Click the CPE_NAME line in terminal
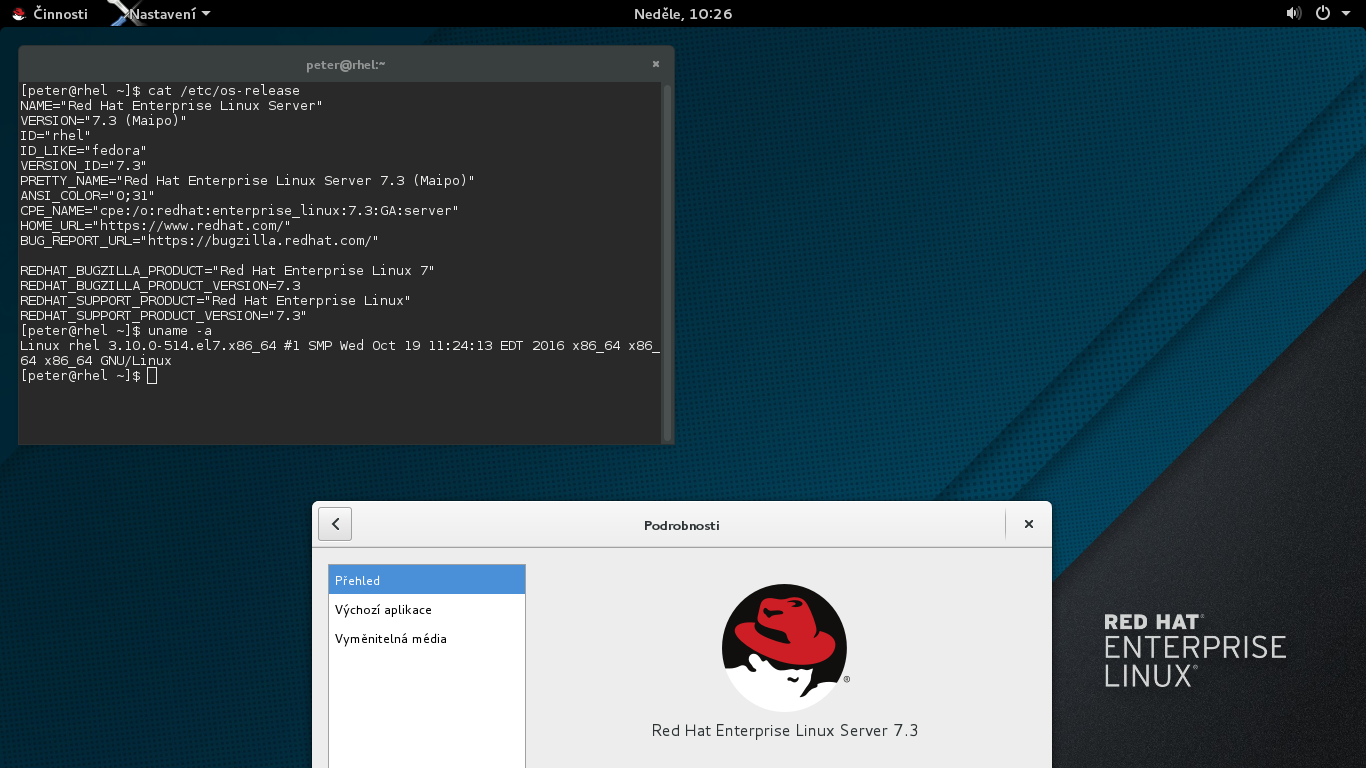Image resolution: width=1366 pixels, height=768 pixels. click(x=240, y=210)
